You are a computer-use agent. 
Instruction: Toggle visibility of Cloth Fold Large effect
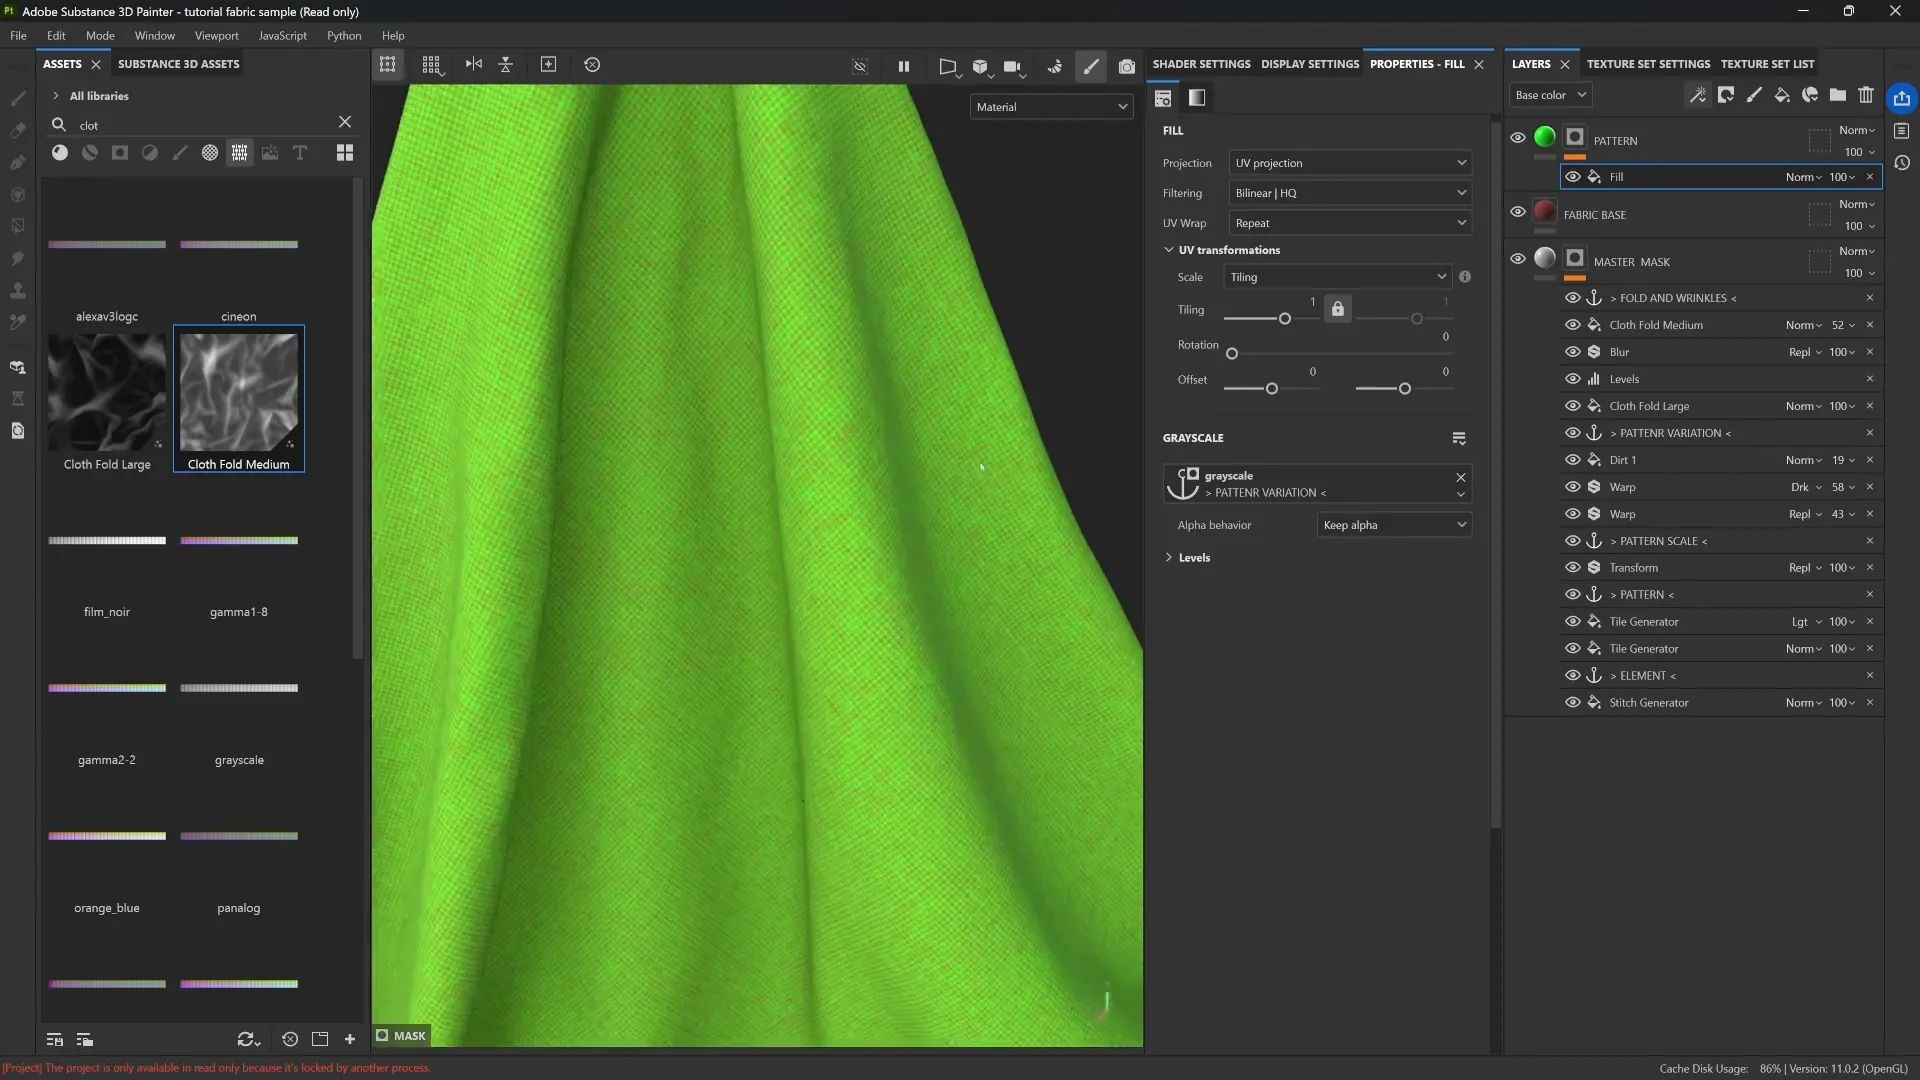tap(1573, 406)
